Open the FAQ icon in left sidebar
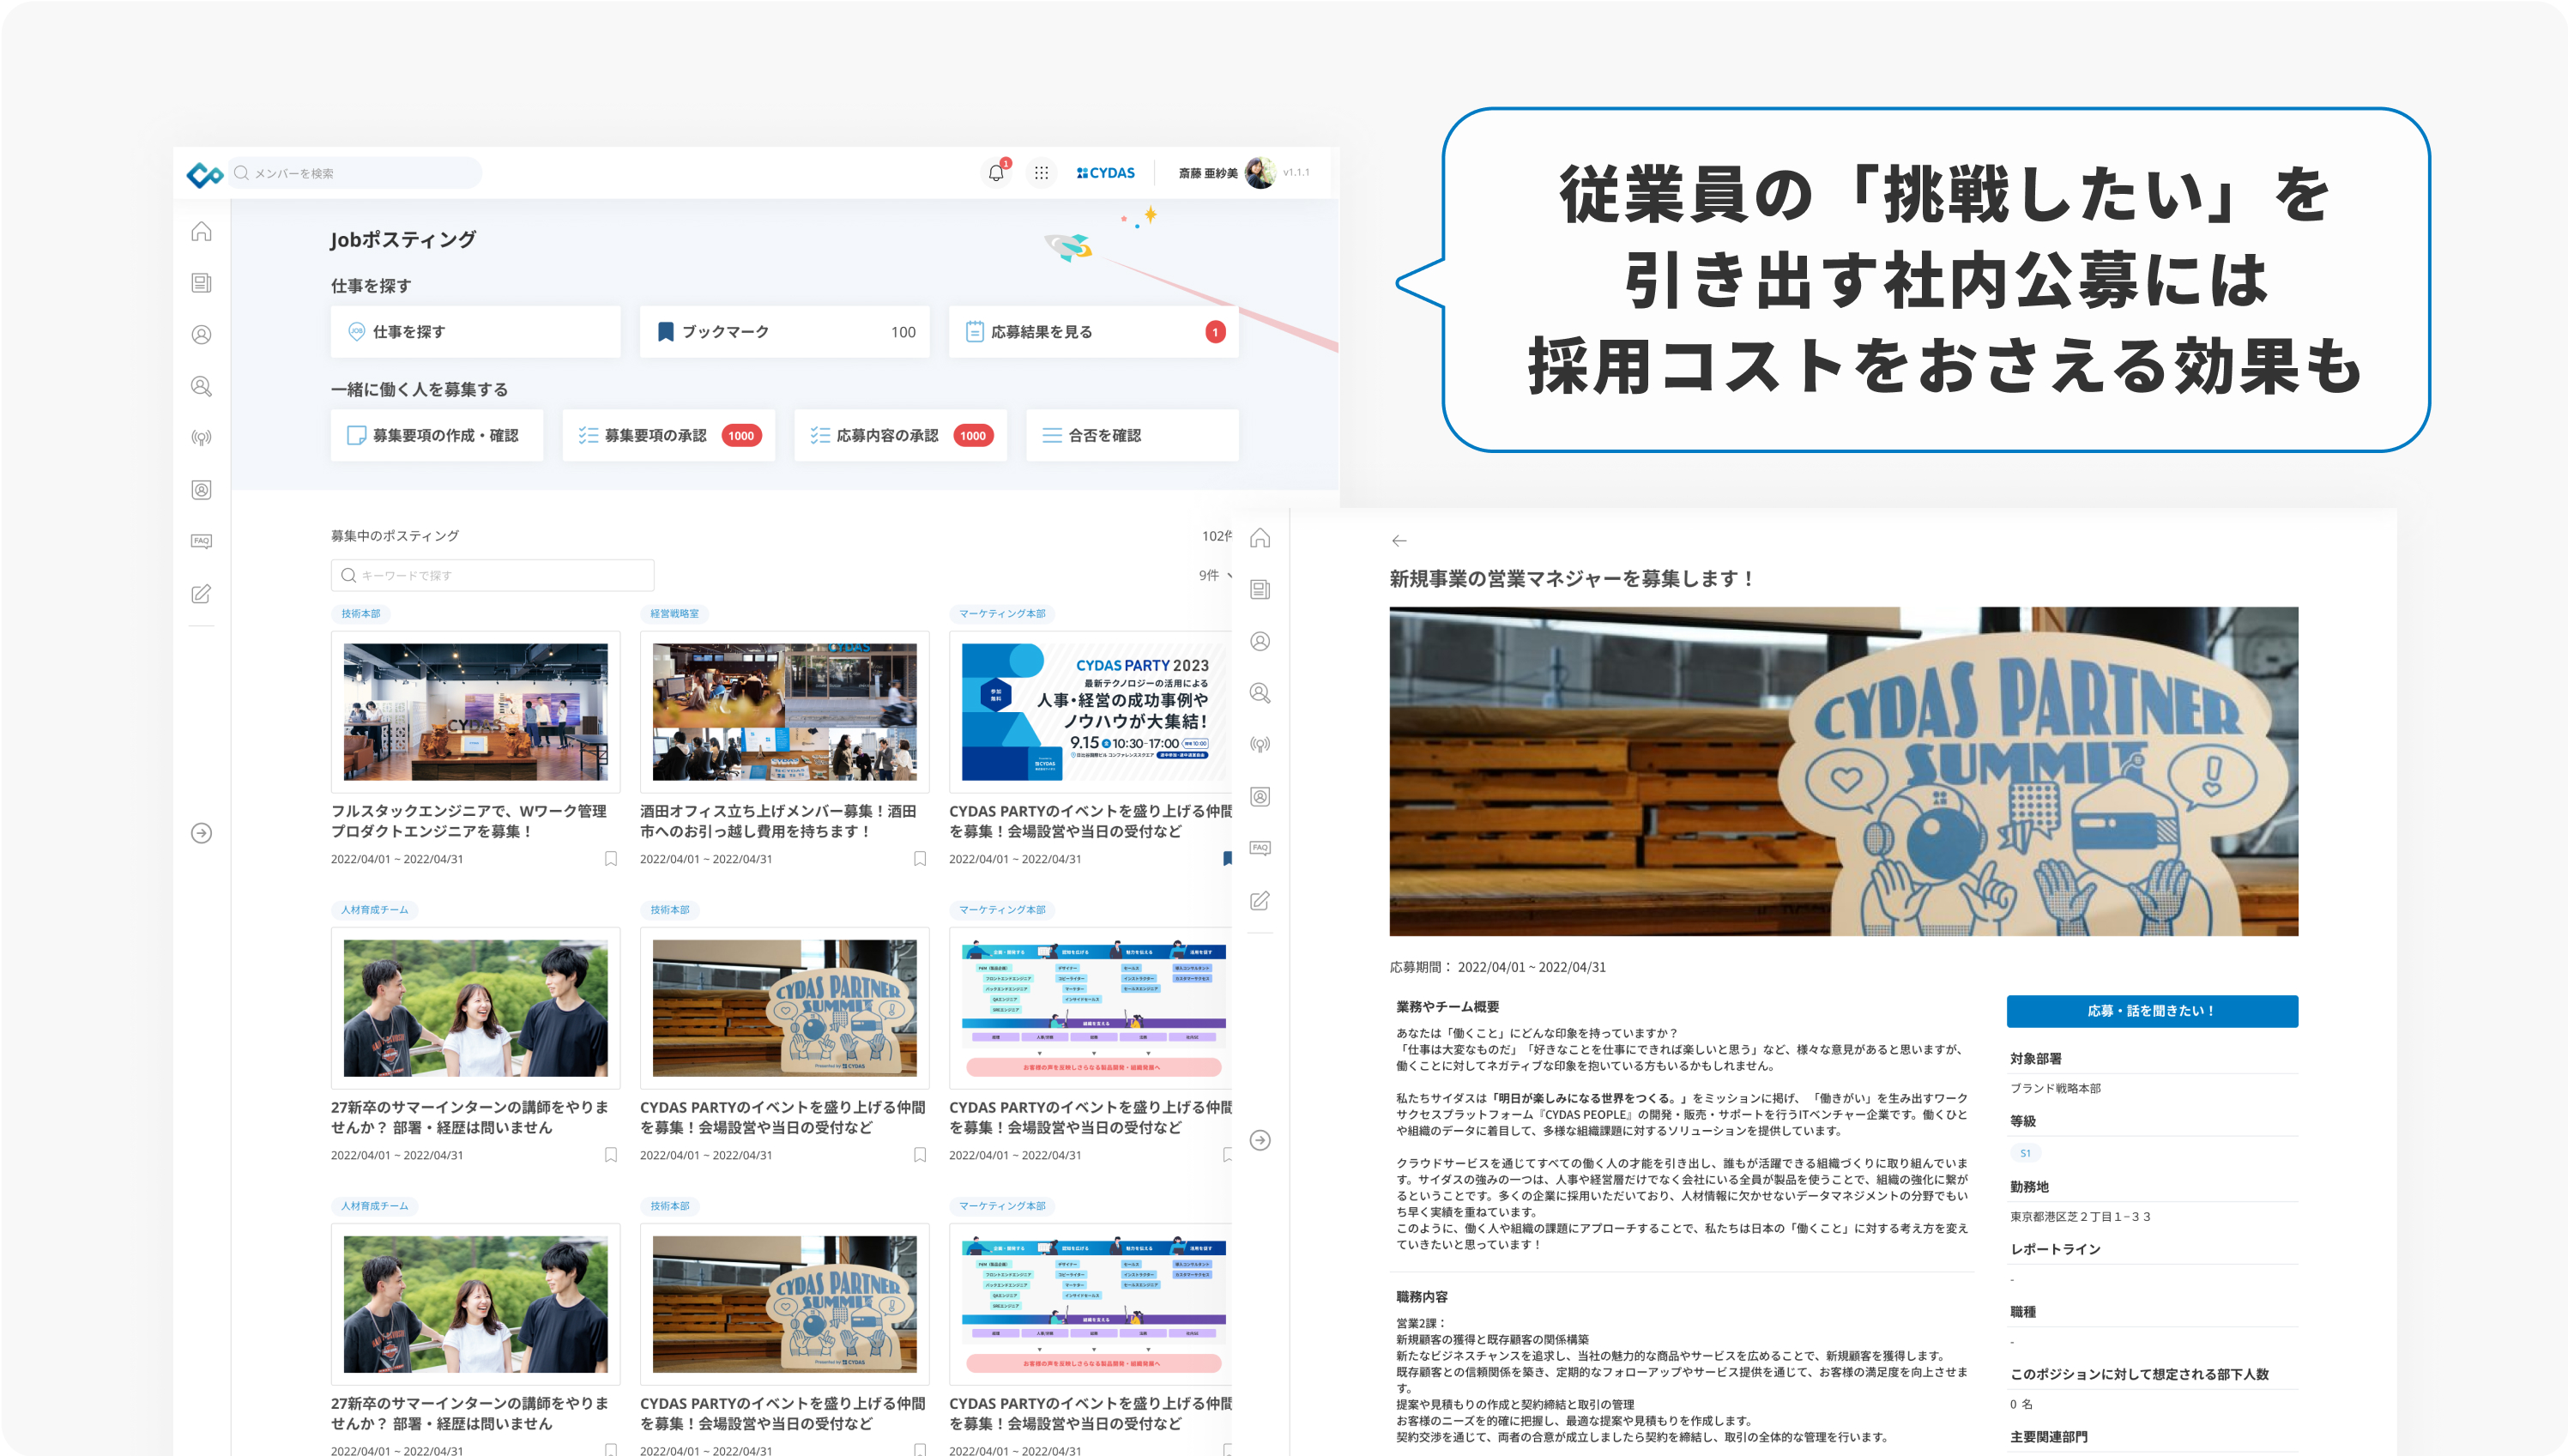Viewport: 2568px width, 1456px height. coord(201,541)
